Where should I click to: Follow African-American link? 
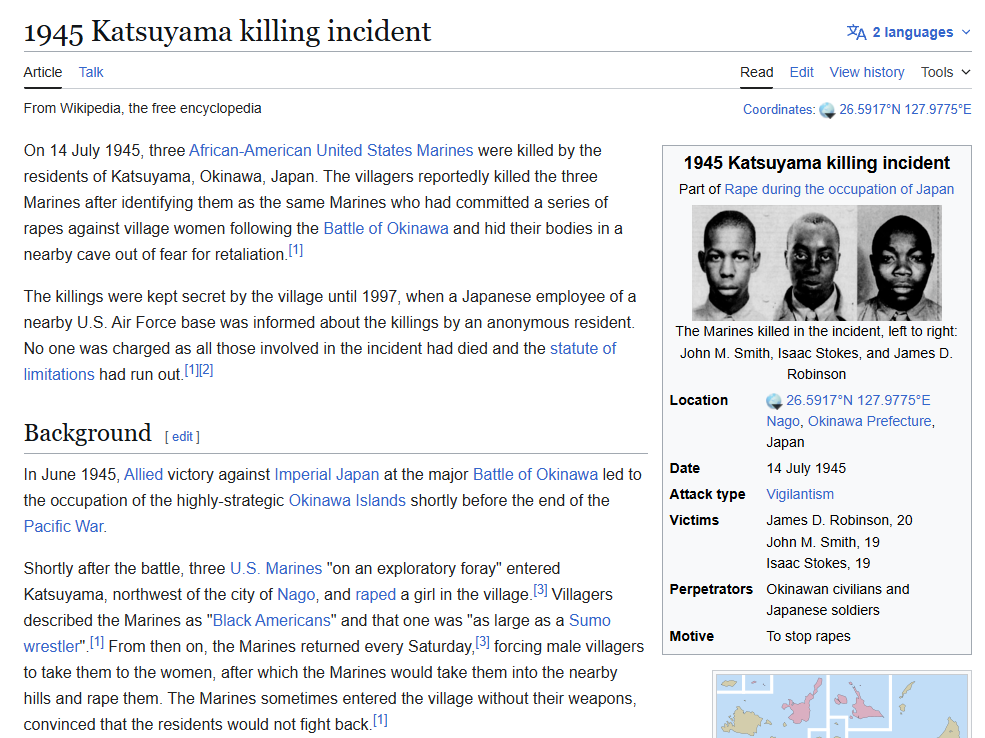pos(250,151)
